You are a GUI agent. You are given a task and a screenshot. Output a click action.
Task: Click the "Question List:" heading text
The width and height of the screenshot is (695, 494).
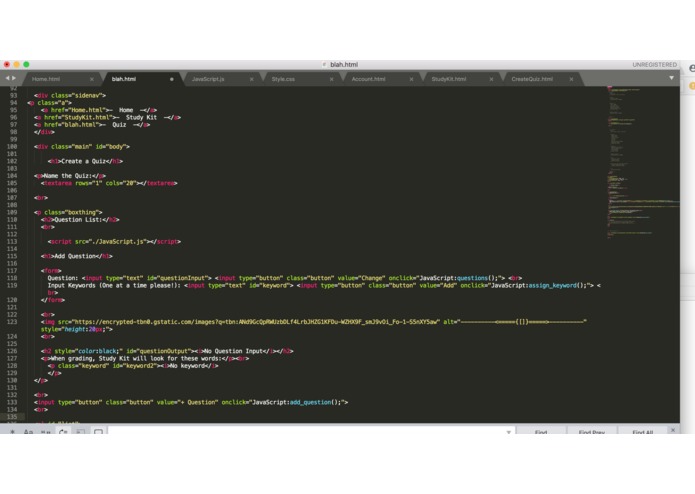78,220
